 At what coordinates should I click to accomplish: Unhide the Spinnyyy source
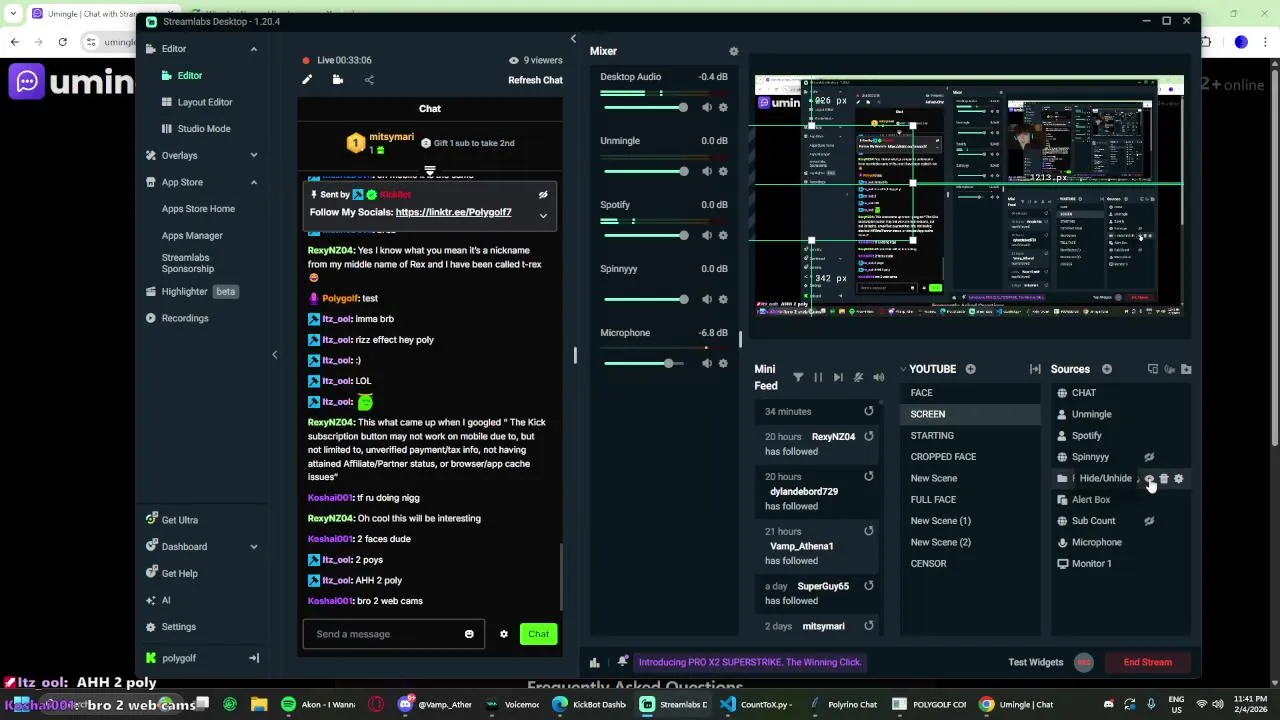coord(1149,457)
